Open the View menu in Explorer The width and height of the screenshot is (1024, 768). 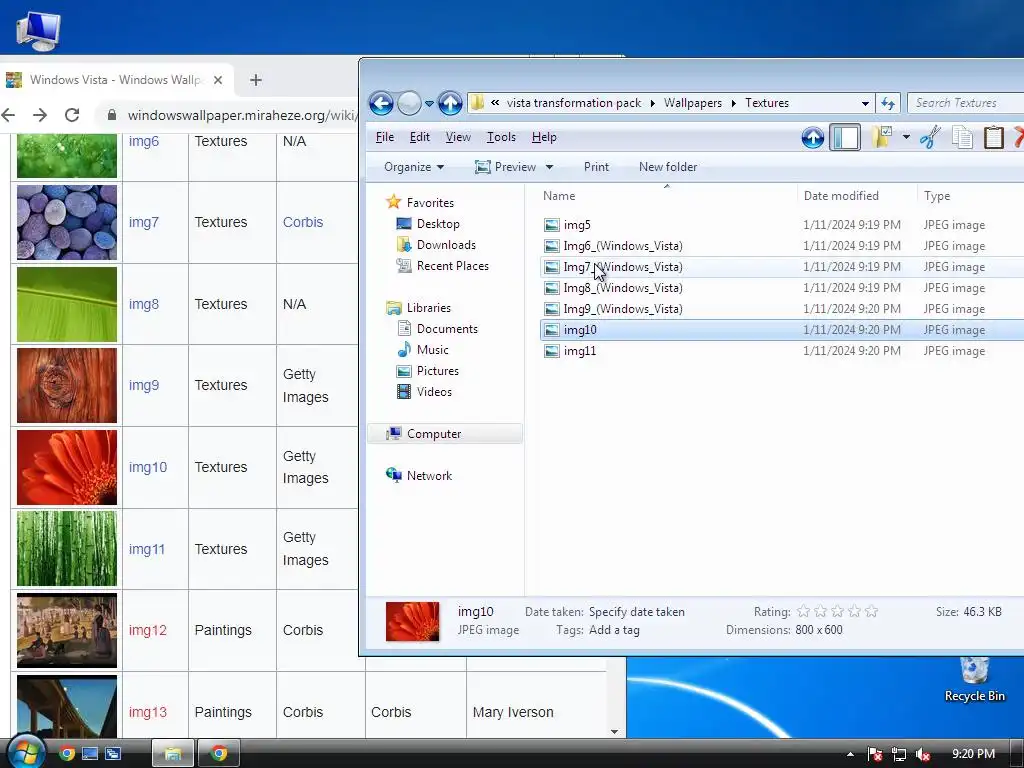click(458, 137)
